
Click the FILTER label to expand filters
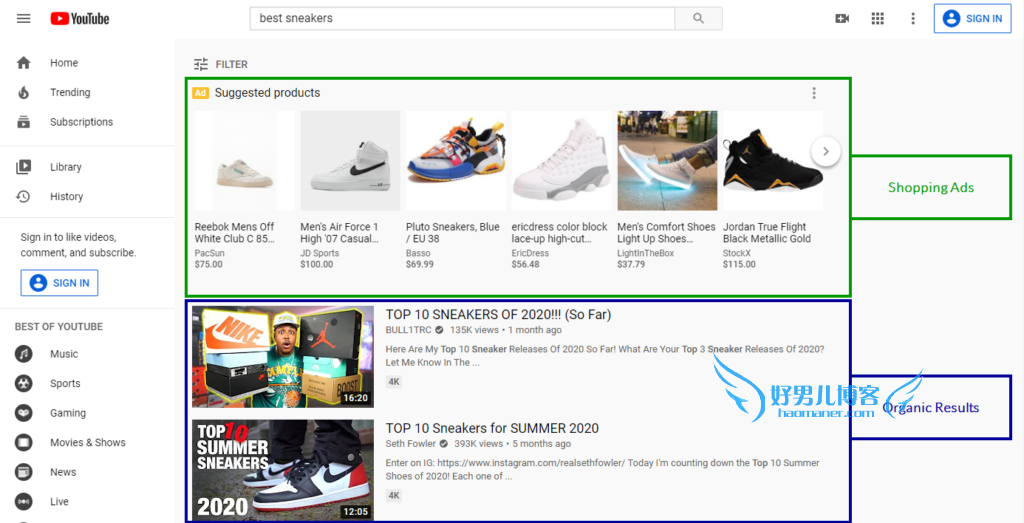click(232, 65)
